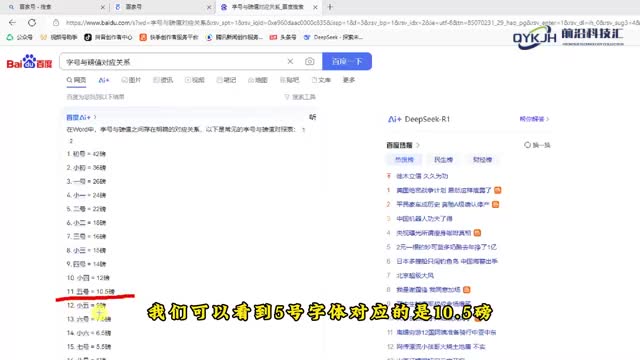Click the AI+ DeepSeek-R1 panel title
640x360 pixels.
click(x=419, y=119)
